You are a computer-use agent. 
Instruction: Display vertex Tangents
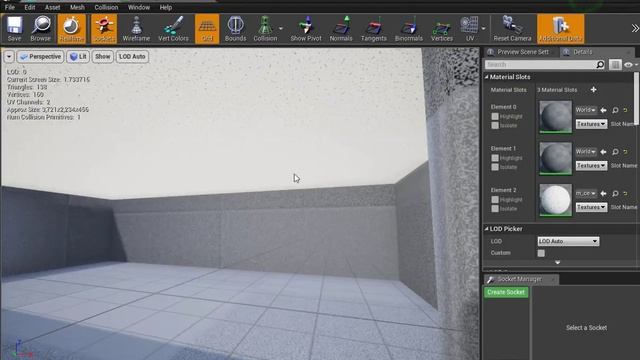(373, 29)
